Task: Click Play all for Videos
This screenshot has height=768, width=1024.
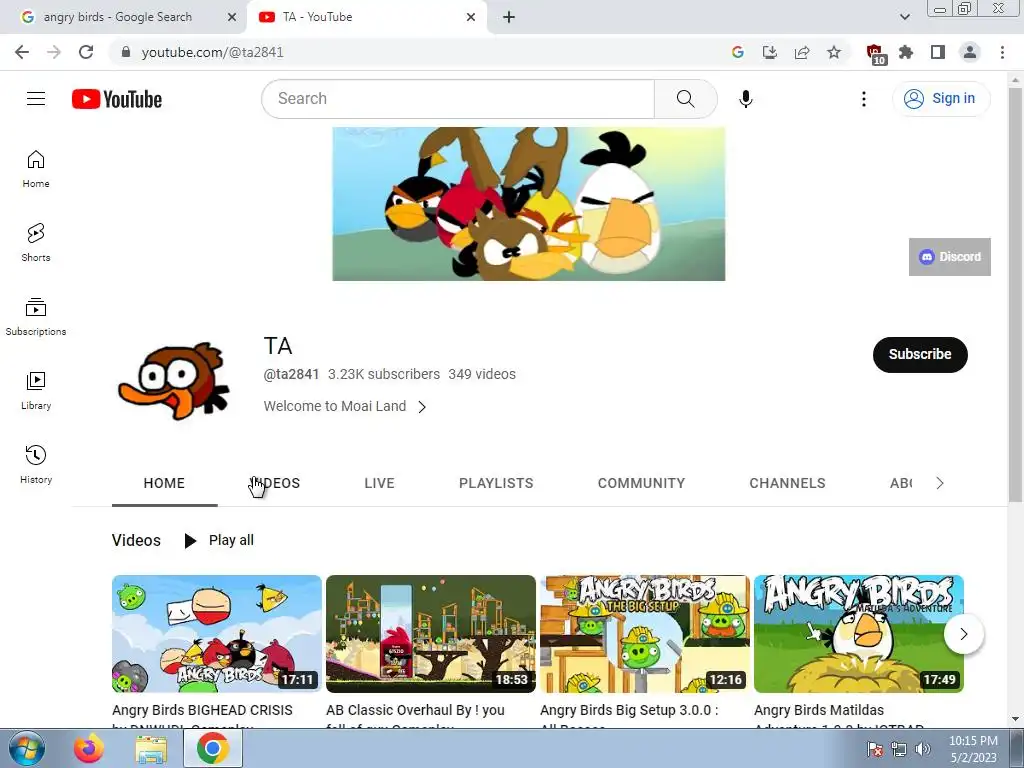Action: (x=219, y=540)
